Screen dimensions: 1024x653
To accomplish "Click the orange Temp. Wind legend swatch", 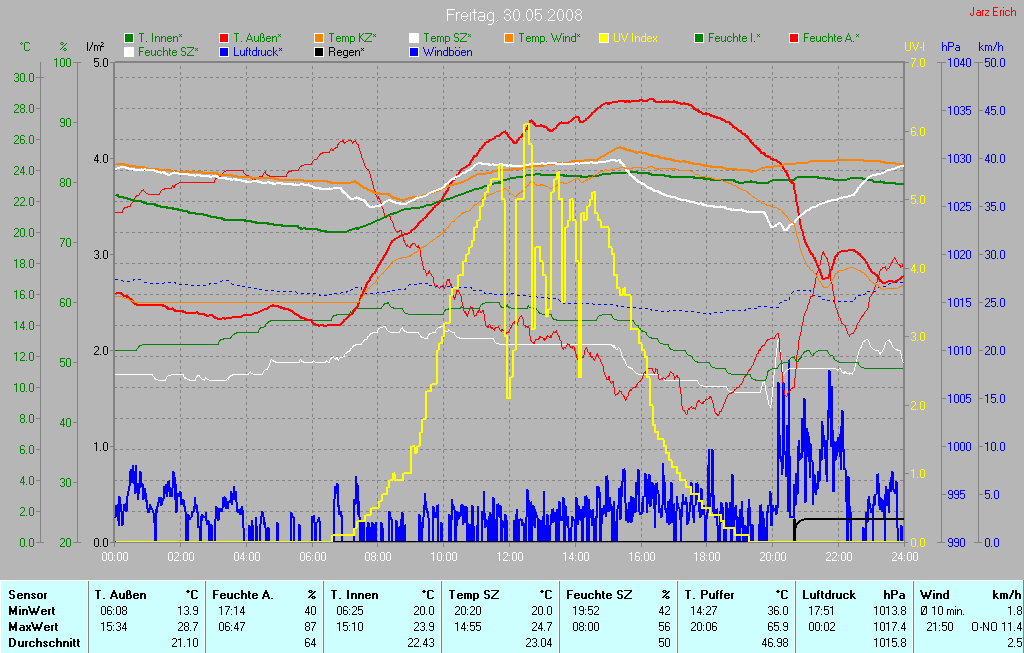I will [509, 39].
